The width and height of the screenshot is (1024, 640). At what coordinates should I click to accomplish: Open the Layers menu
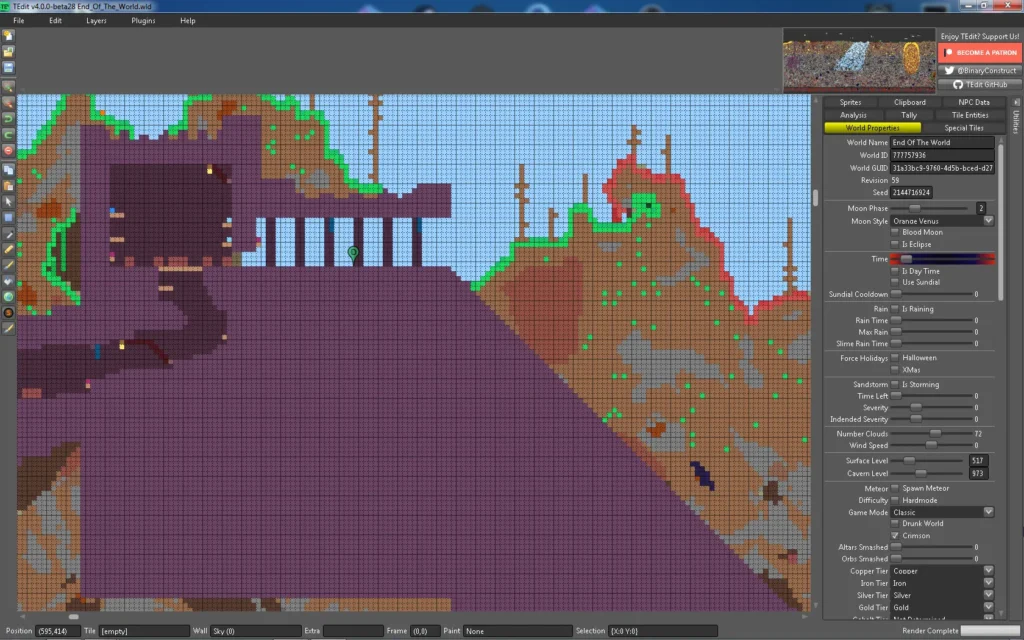coord(96,21)
